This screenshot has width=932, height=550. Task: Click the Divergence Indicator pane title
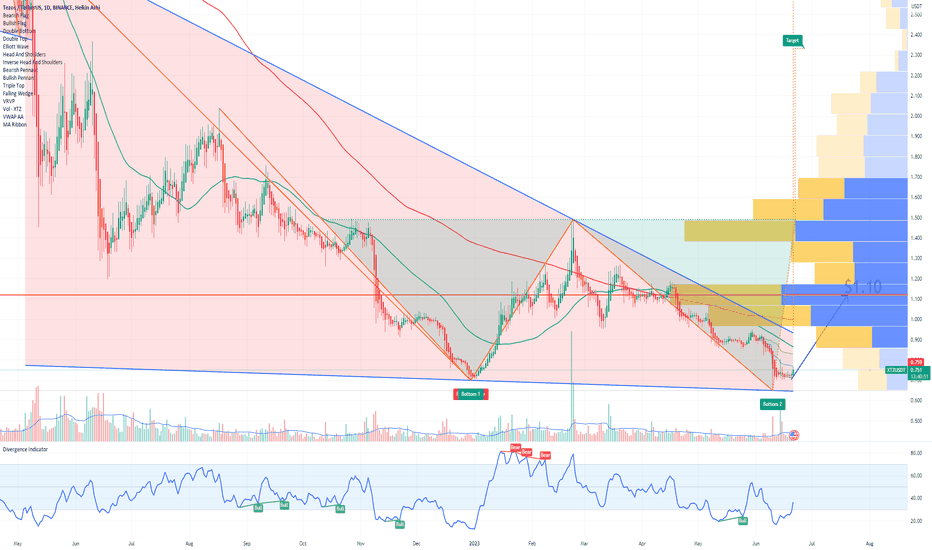(x=25, y=450)
